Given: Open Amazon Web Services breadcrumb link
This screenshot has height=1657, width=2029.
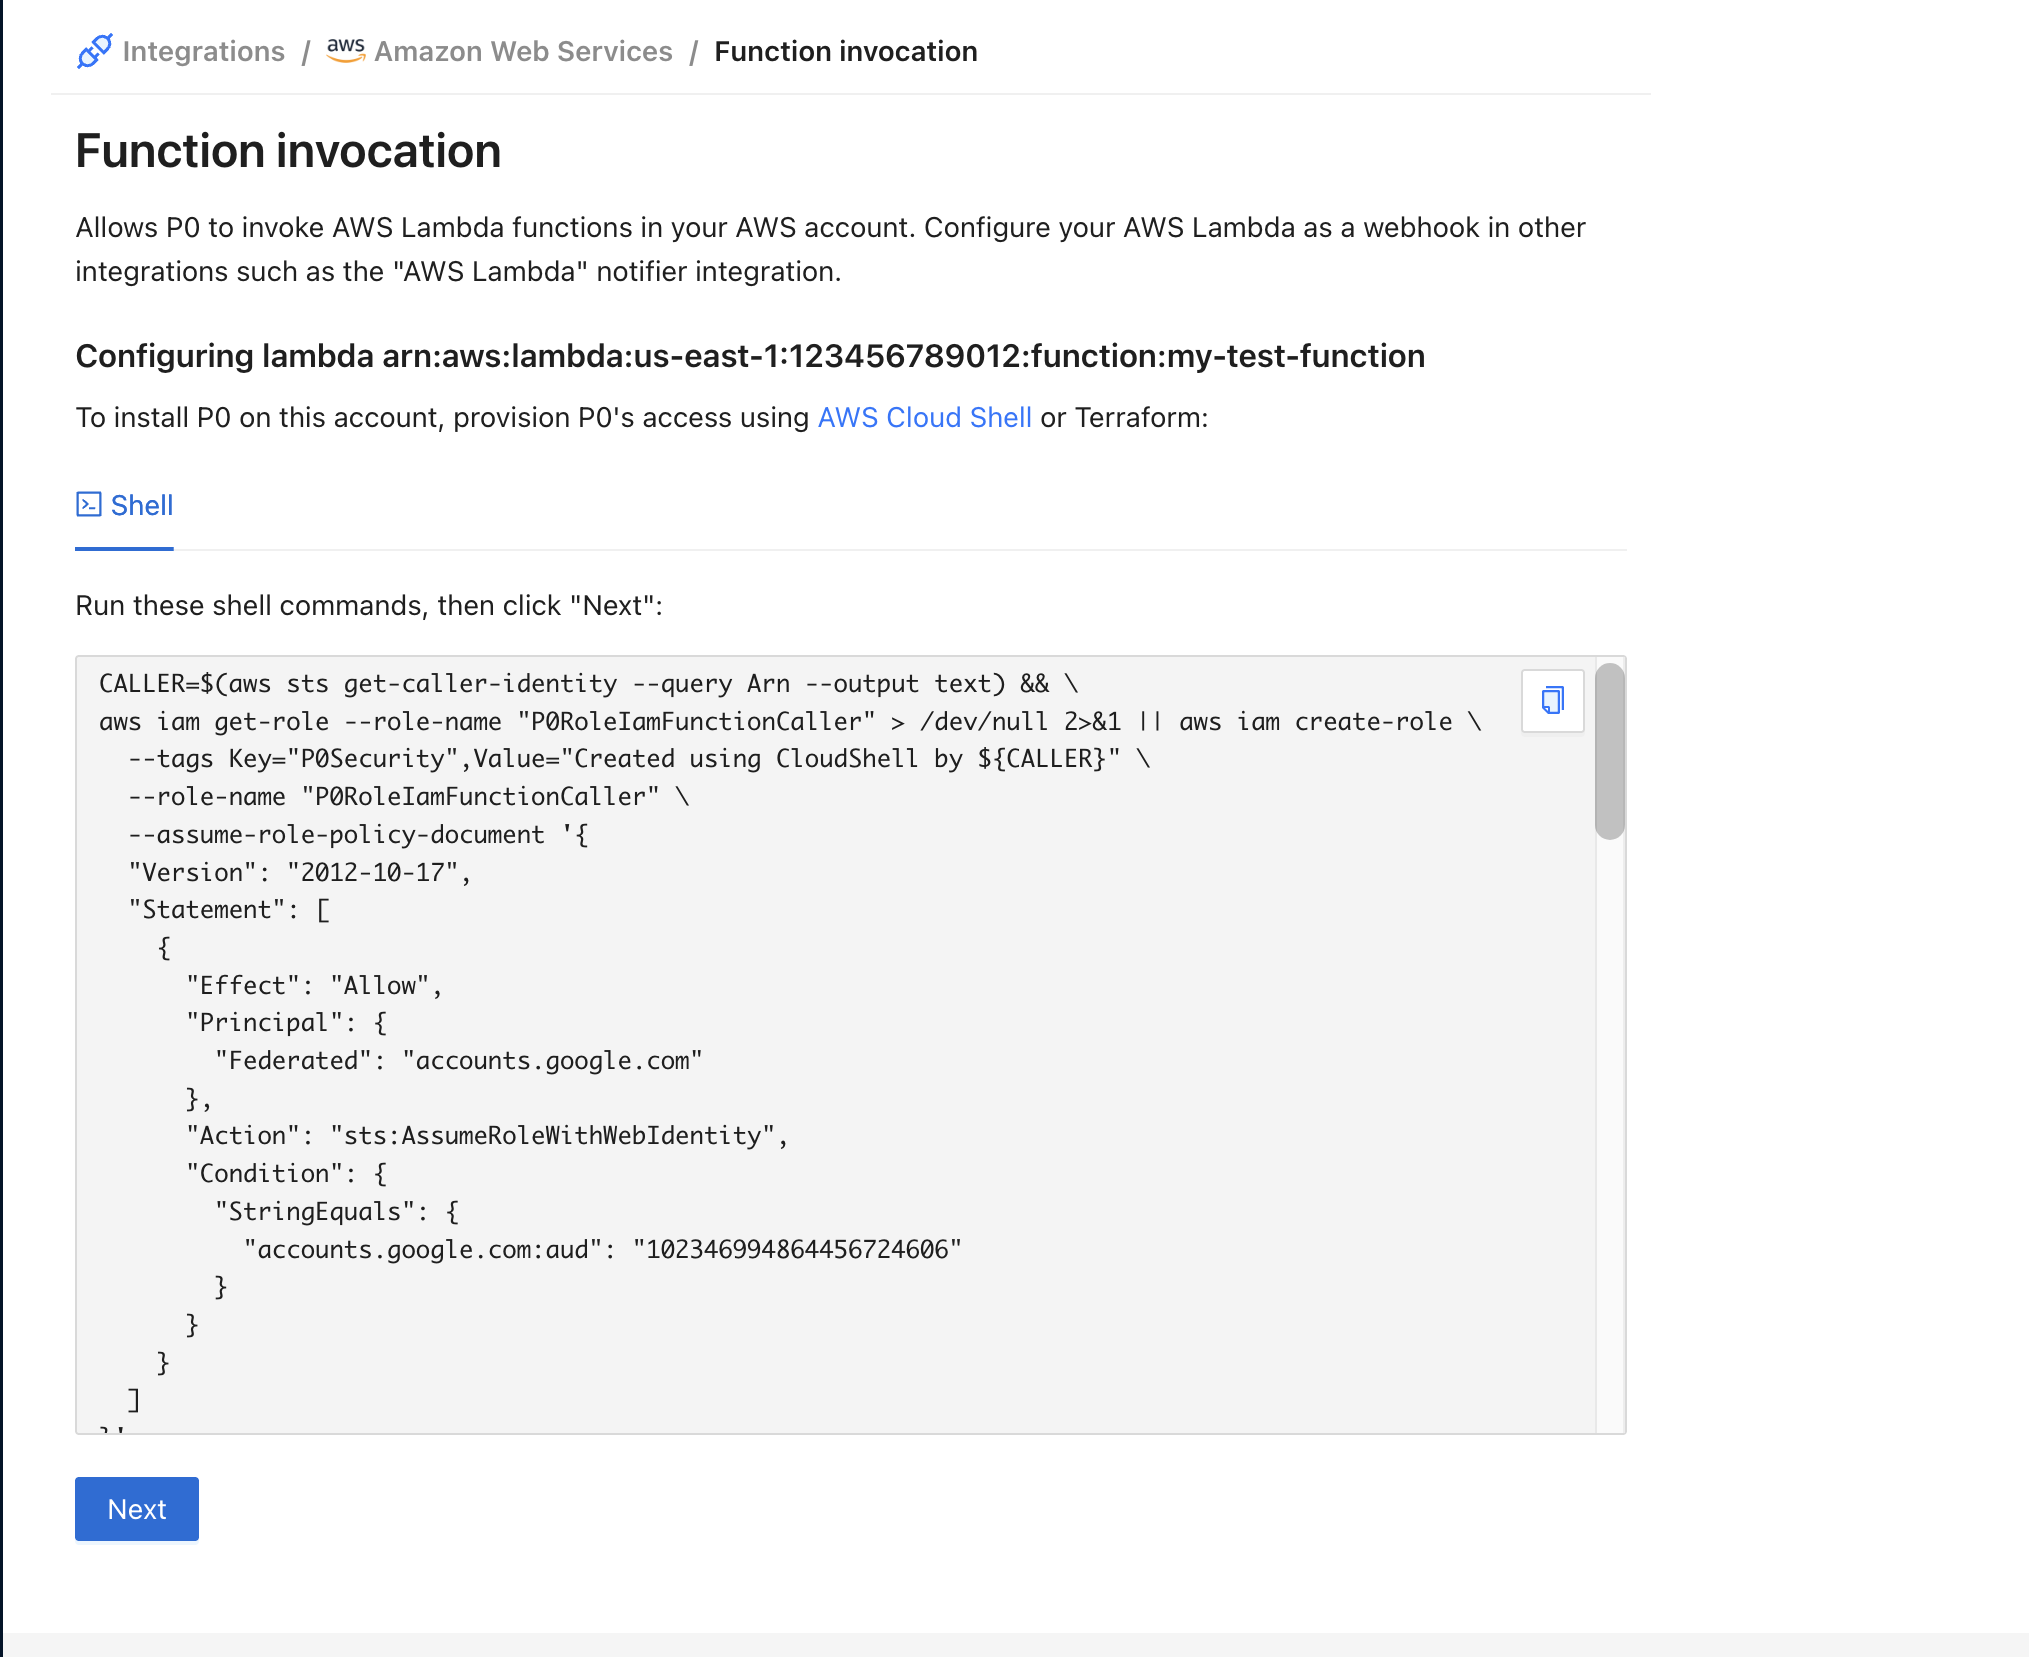Looking at the screenshot, I should click(x=523, y=51).
